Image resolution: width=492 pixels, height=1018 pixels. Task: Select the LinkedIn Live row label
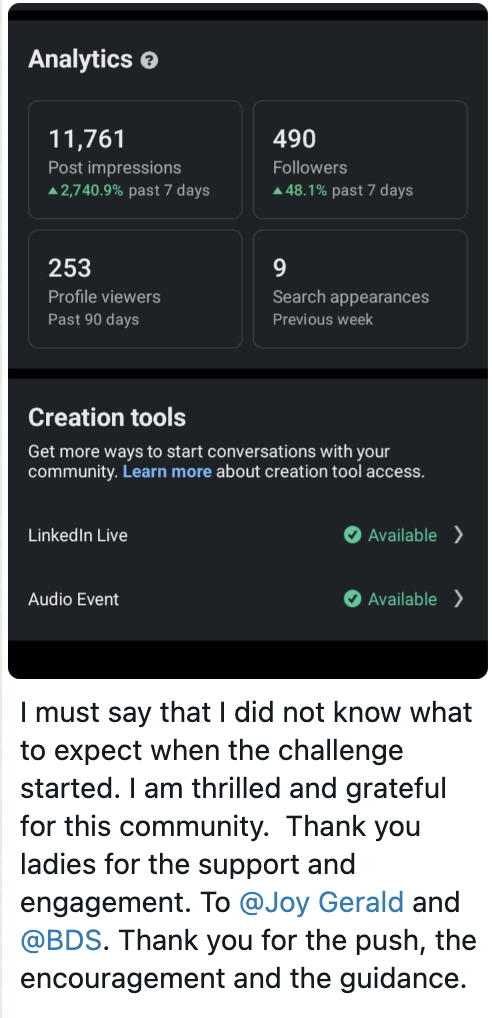(78, 536)
